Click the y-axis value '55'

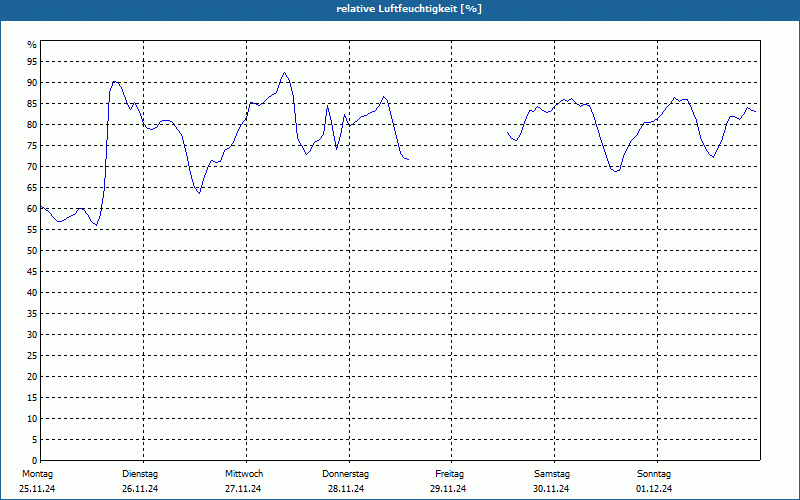click(x=32, y=230)
